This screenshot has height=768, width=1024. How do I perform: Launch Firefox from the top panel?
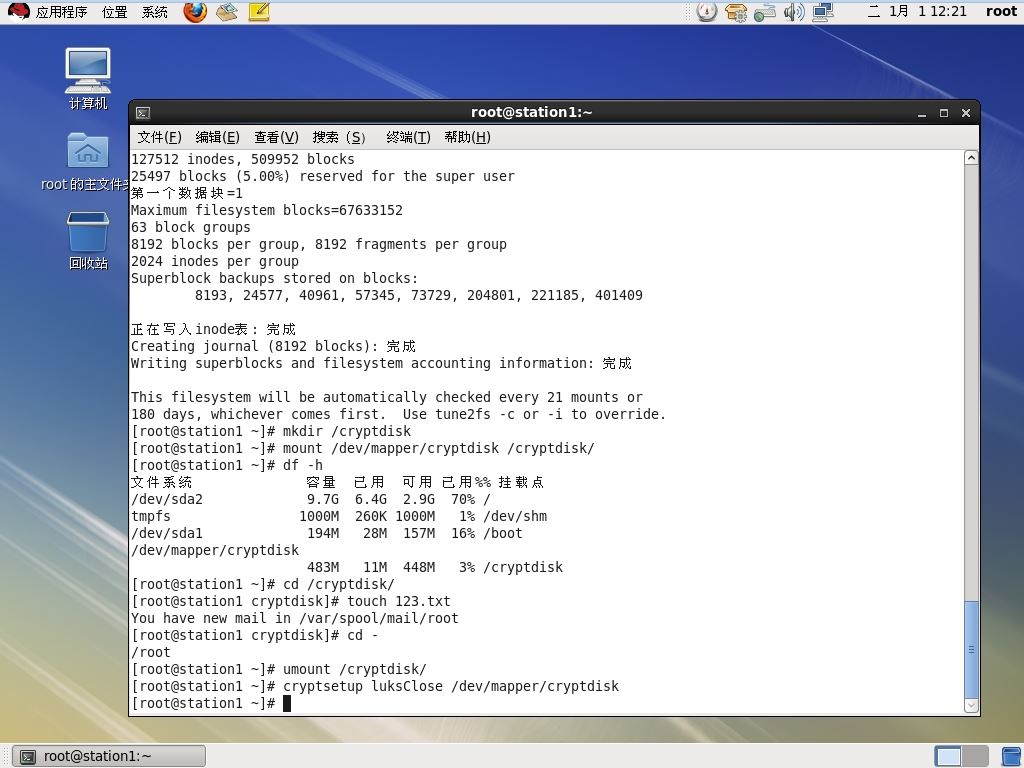coord(195,12)
